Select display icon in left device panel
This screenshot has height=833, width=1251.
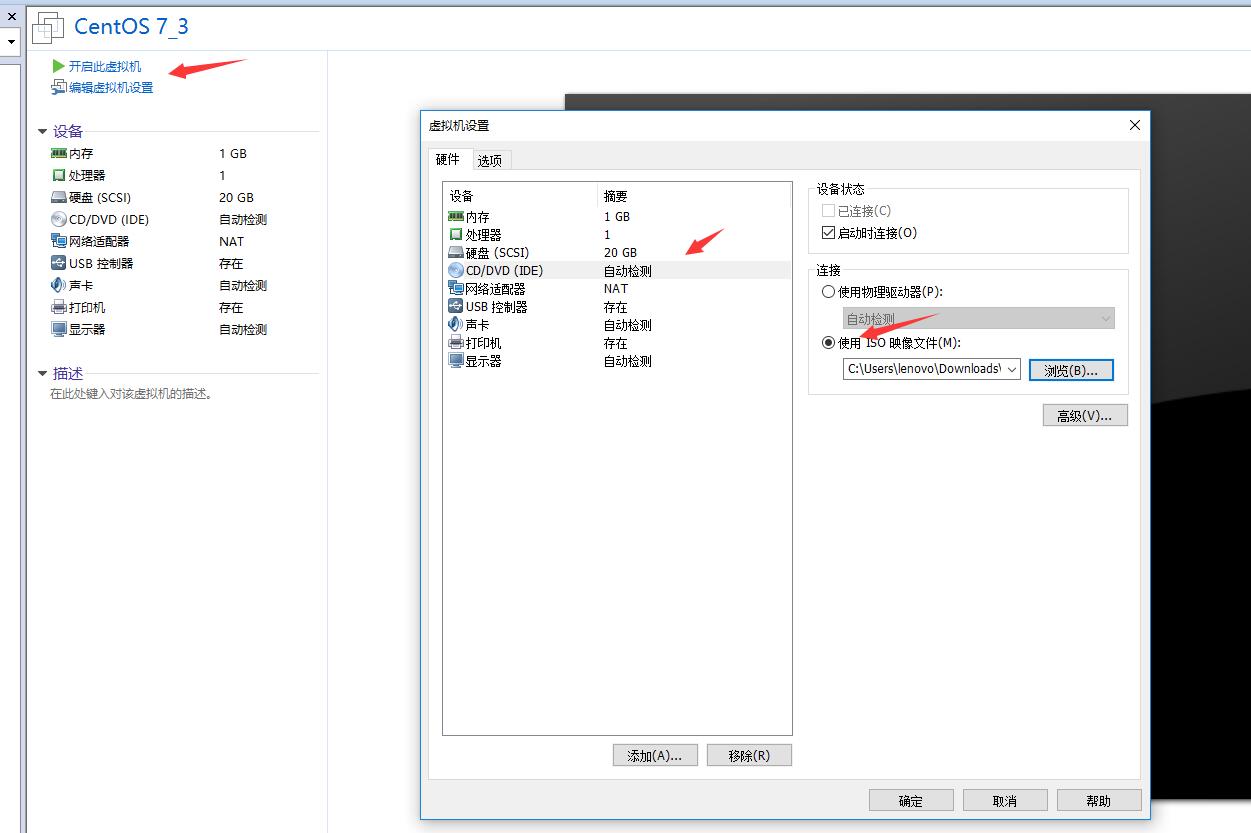point(59,329)
